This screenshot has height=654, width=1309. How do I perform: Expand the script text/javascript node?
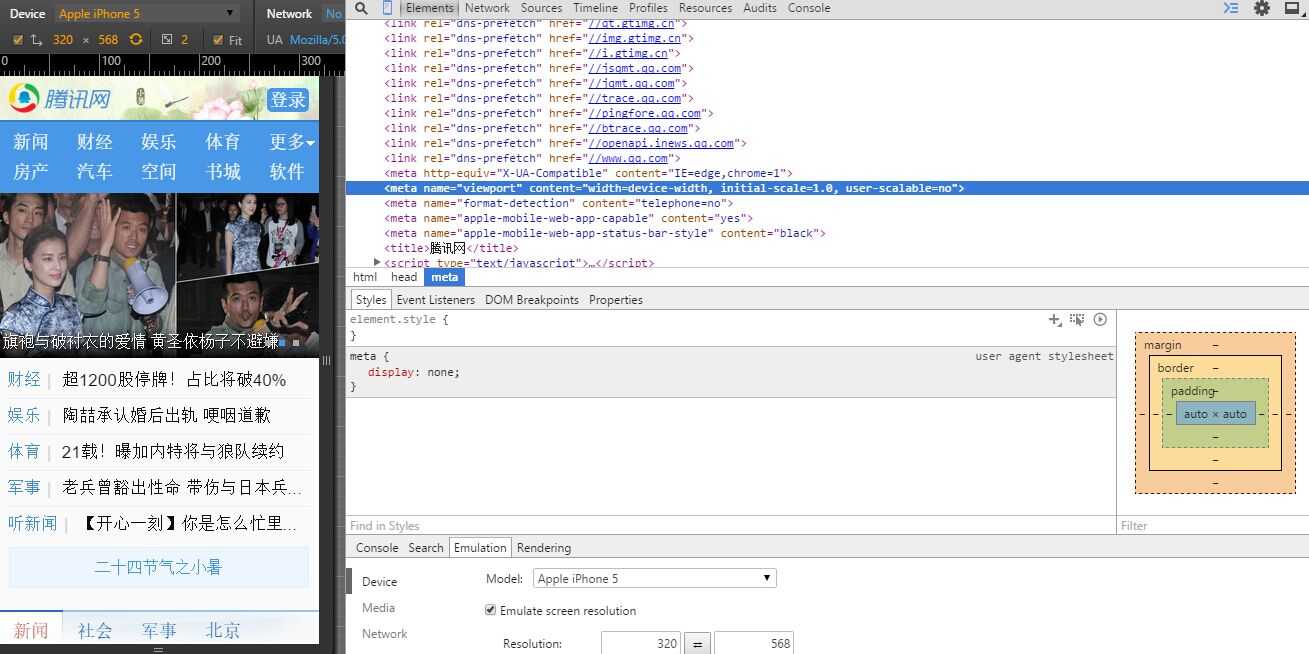coord(377,262)
